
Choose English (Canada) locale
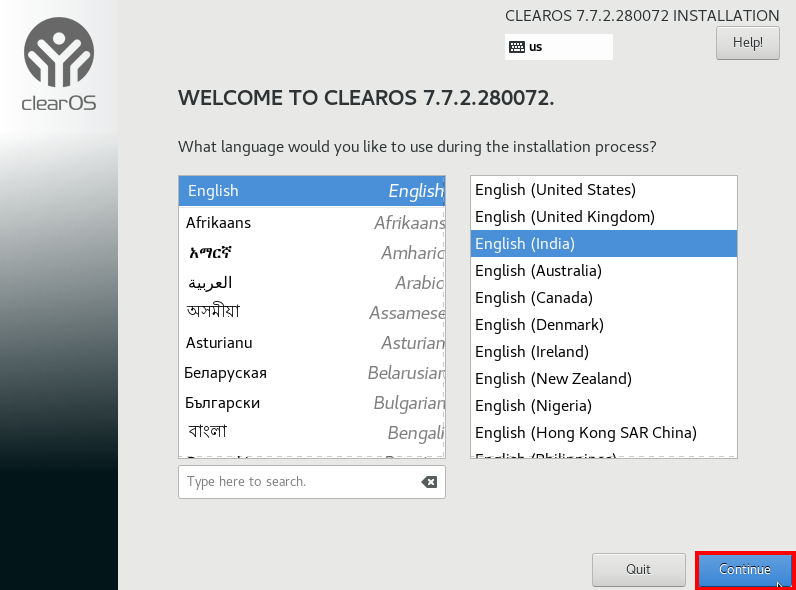point(604,298)
